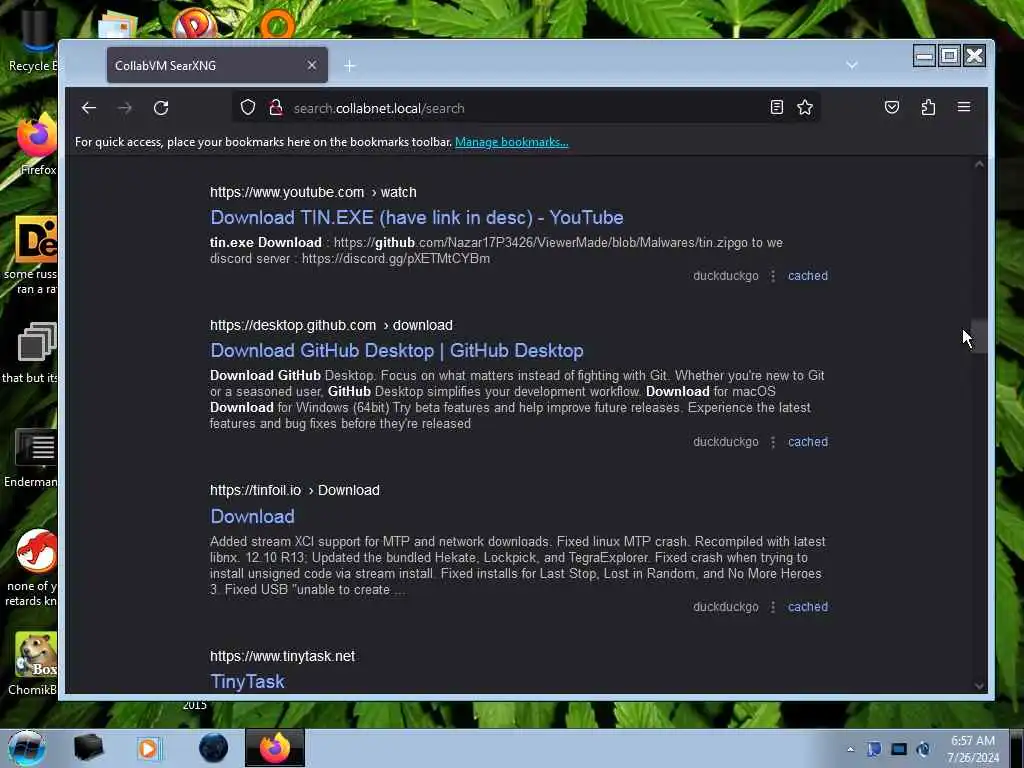
Task: Click the volume speaker tray icon
Action: 923,749
